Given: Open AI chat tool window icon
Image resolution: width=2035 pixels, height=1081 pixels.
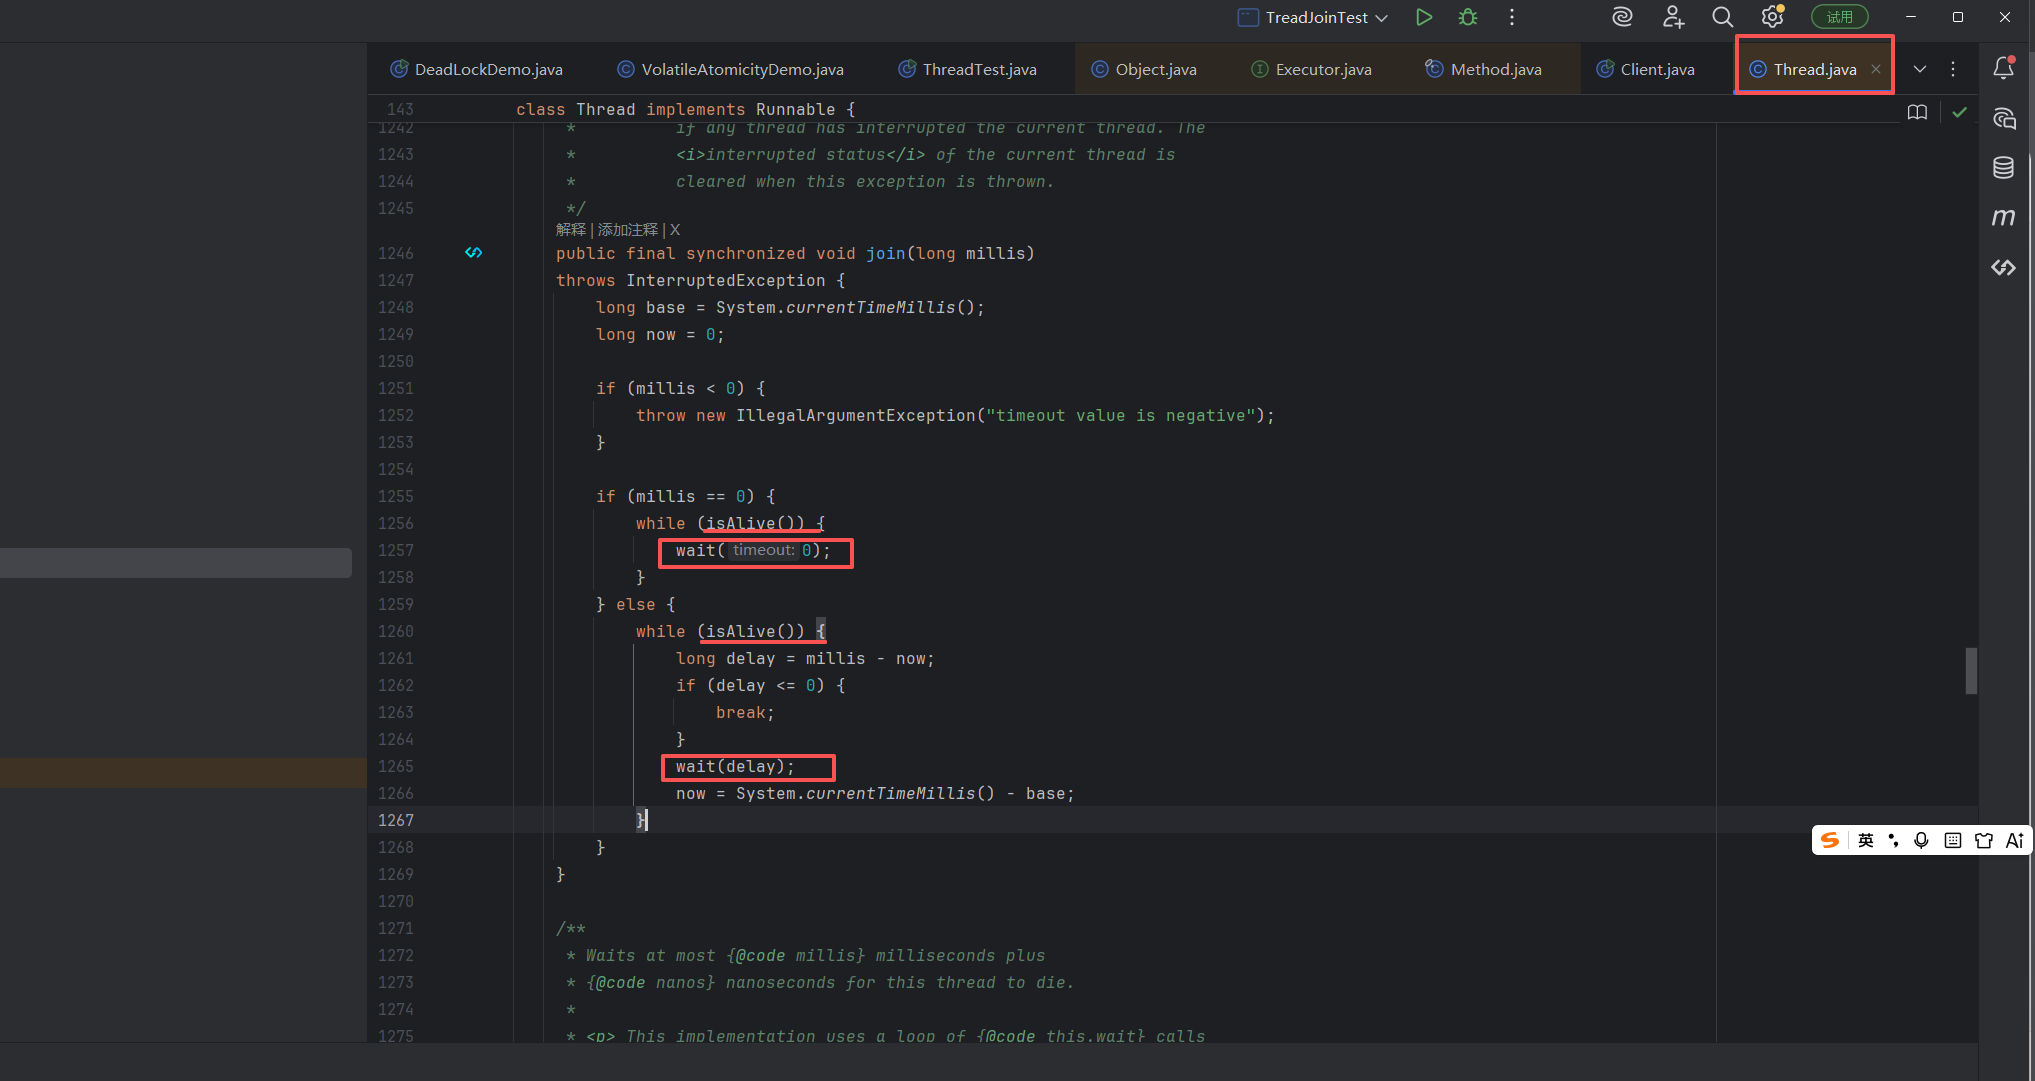Looking at the screenshot, I should [2004, 118].
